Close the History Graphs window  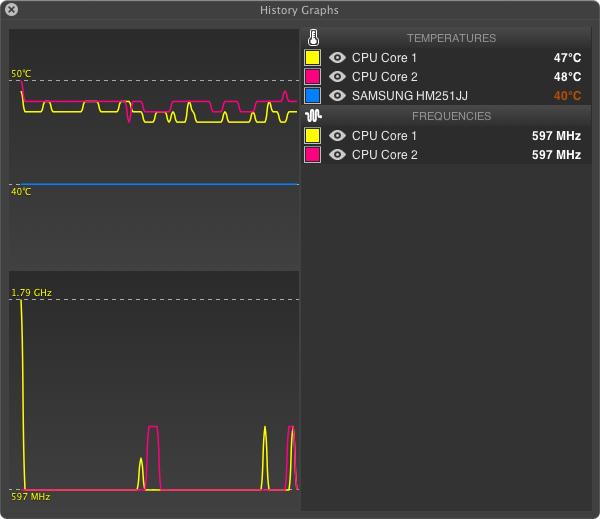(11, 10)
